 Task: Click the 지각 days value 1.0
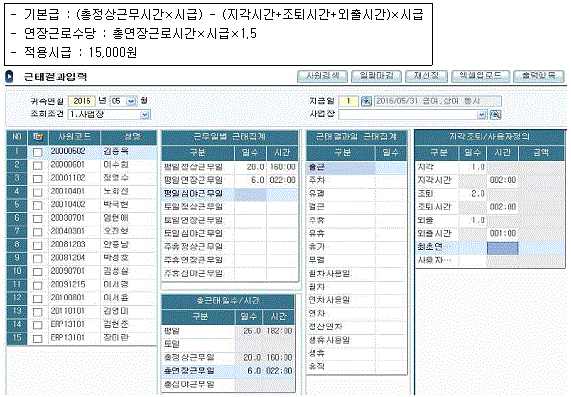pos(472,167)
